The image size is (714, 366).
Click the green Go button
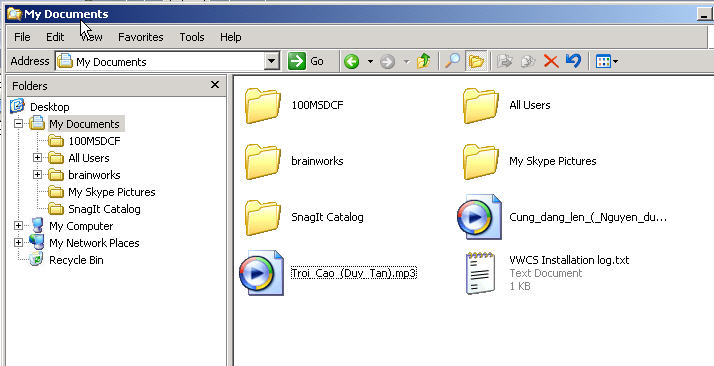pos(306,61)
